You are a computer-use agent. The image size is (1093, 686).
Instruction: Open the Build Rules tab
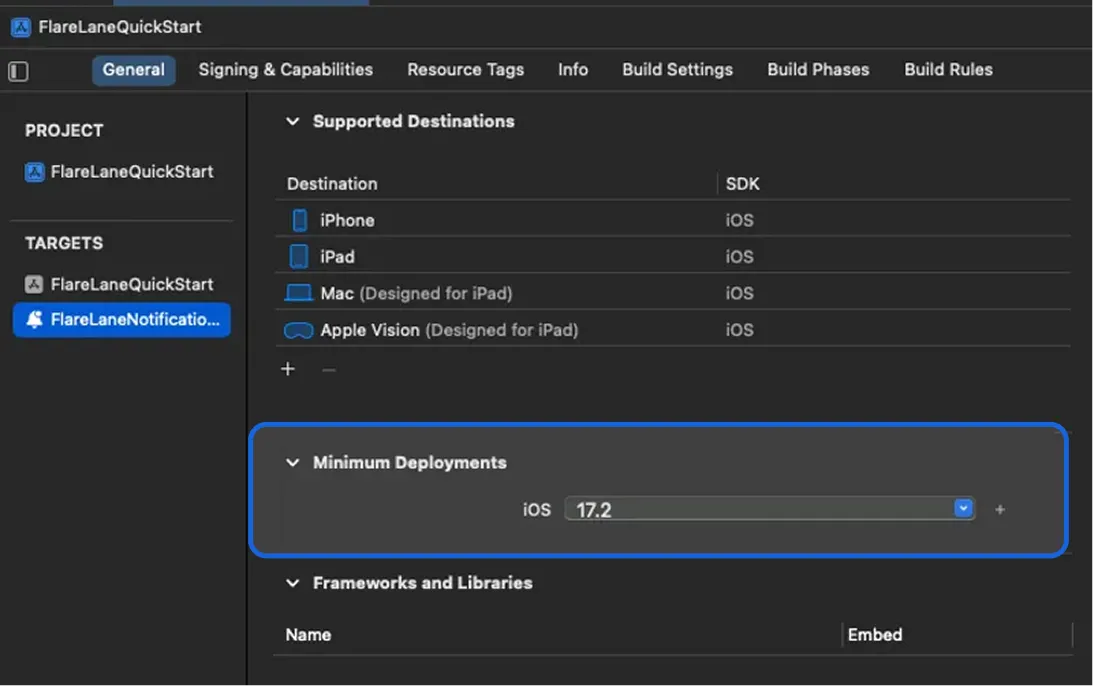pos(949,70)
